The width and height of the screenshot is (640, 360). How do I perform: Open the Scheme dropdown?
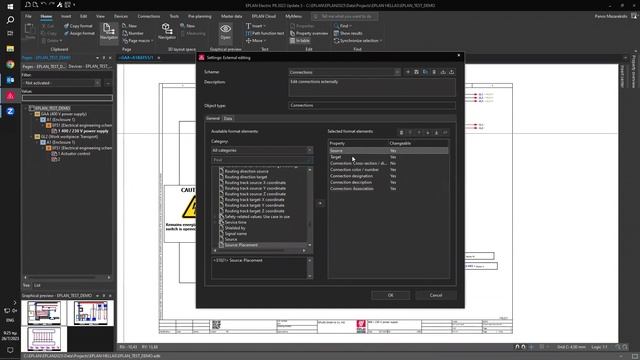(397, 72)
